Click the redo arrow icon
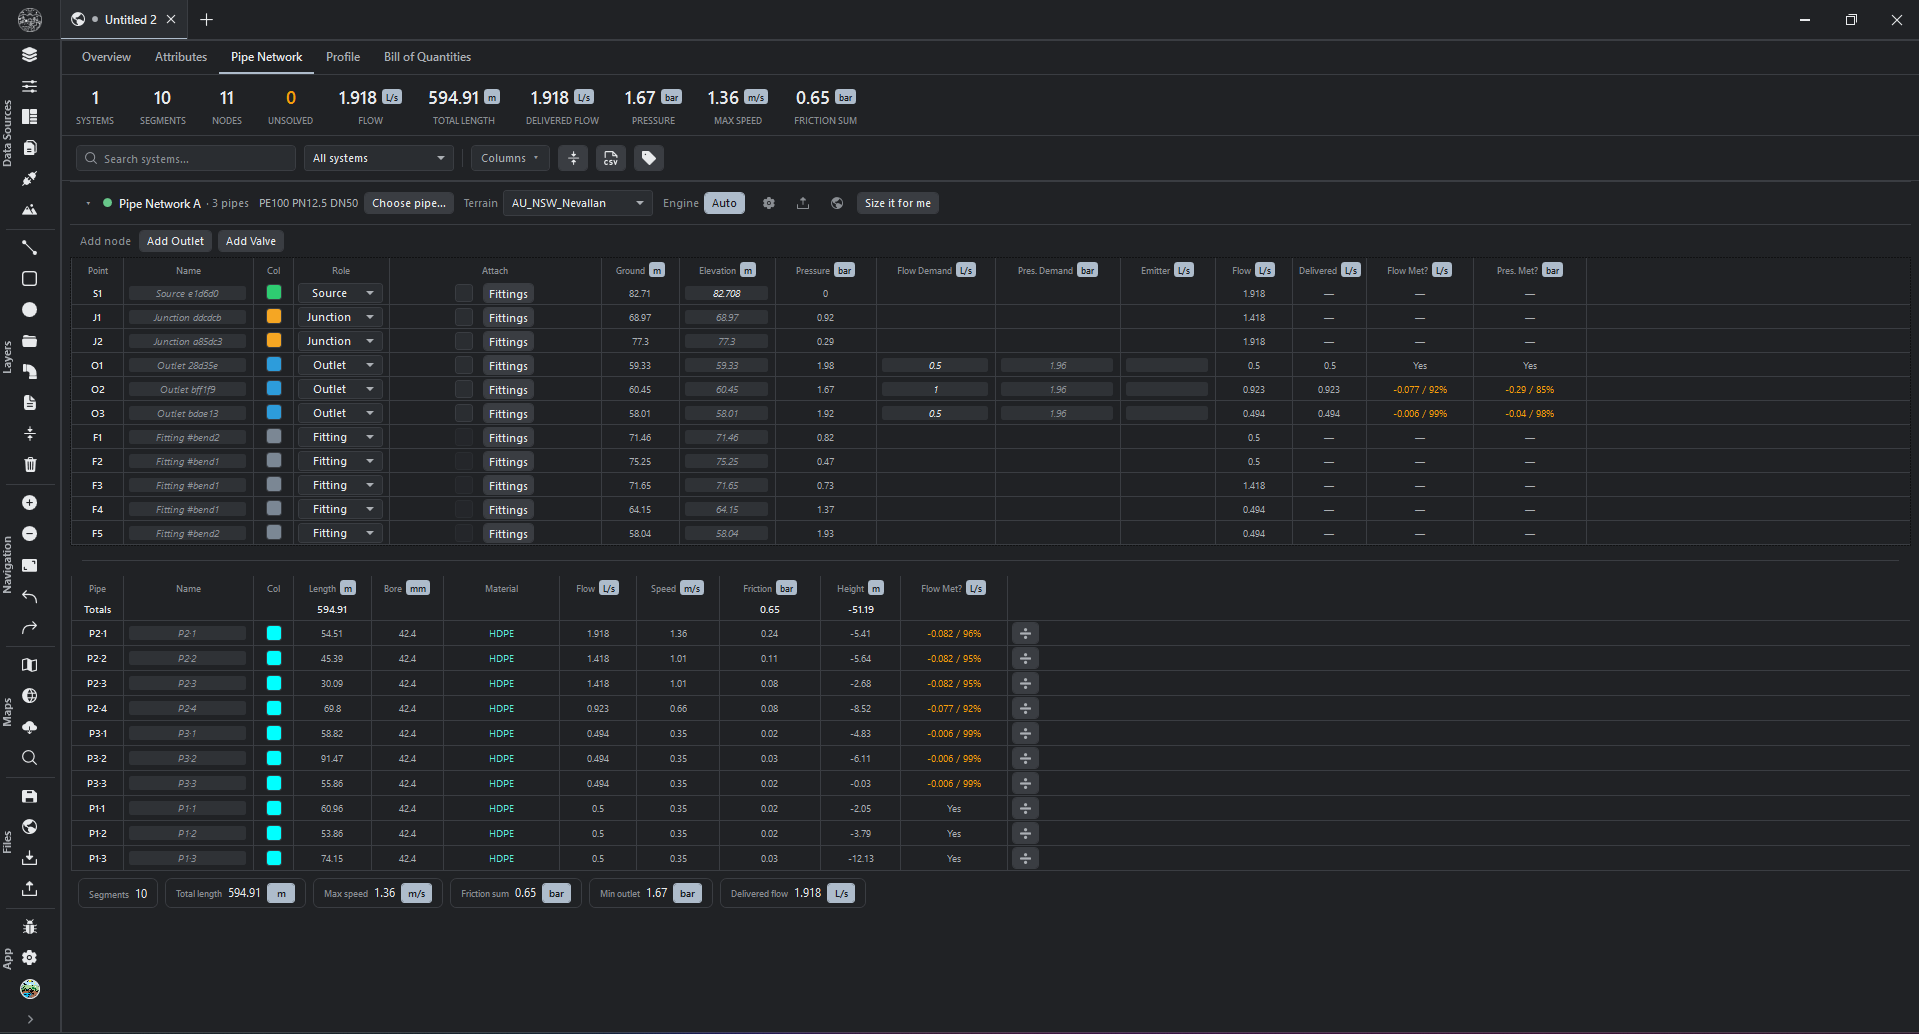Screen dimensions: 1919x1034 30,628
